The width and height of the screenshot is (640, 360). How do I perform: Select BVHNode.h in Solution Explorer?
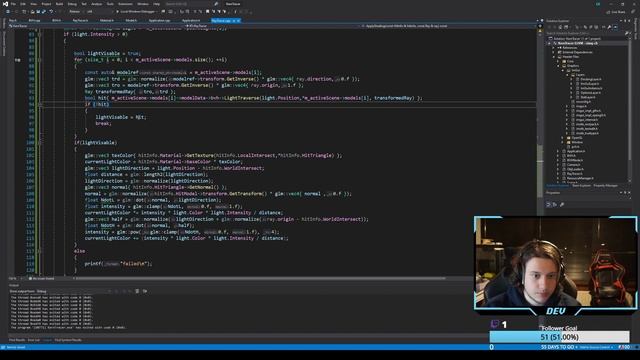pyautogui.click(x=575, y=160)
